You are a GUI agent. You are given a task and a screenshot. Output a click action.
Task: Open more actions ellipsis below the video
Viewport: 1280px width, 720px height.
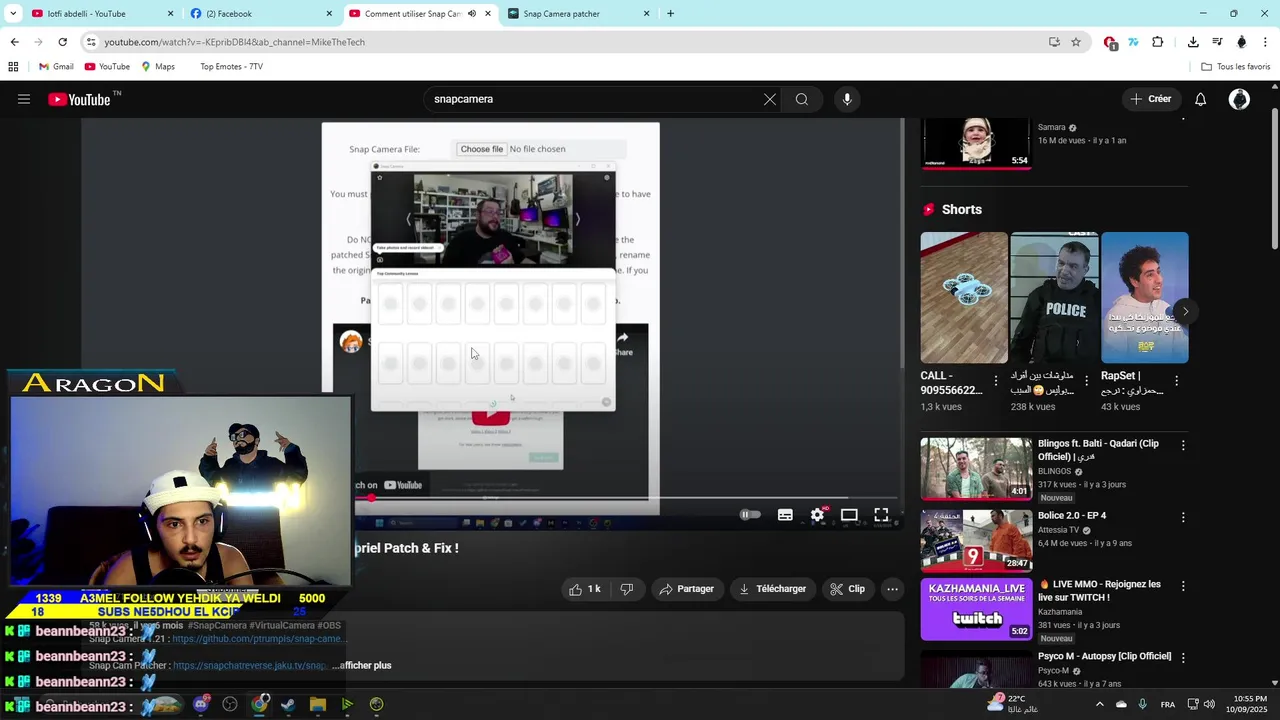[x=893, y=589]
